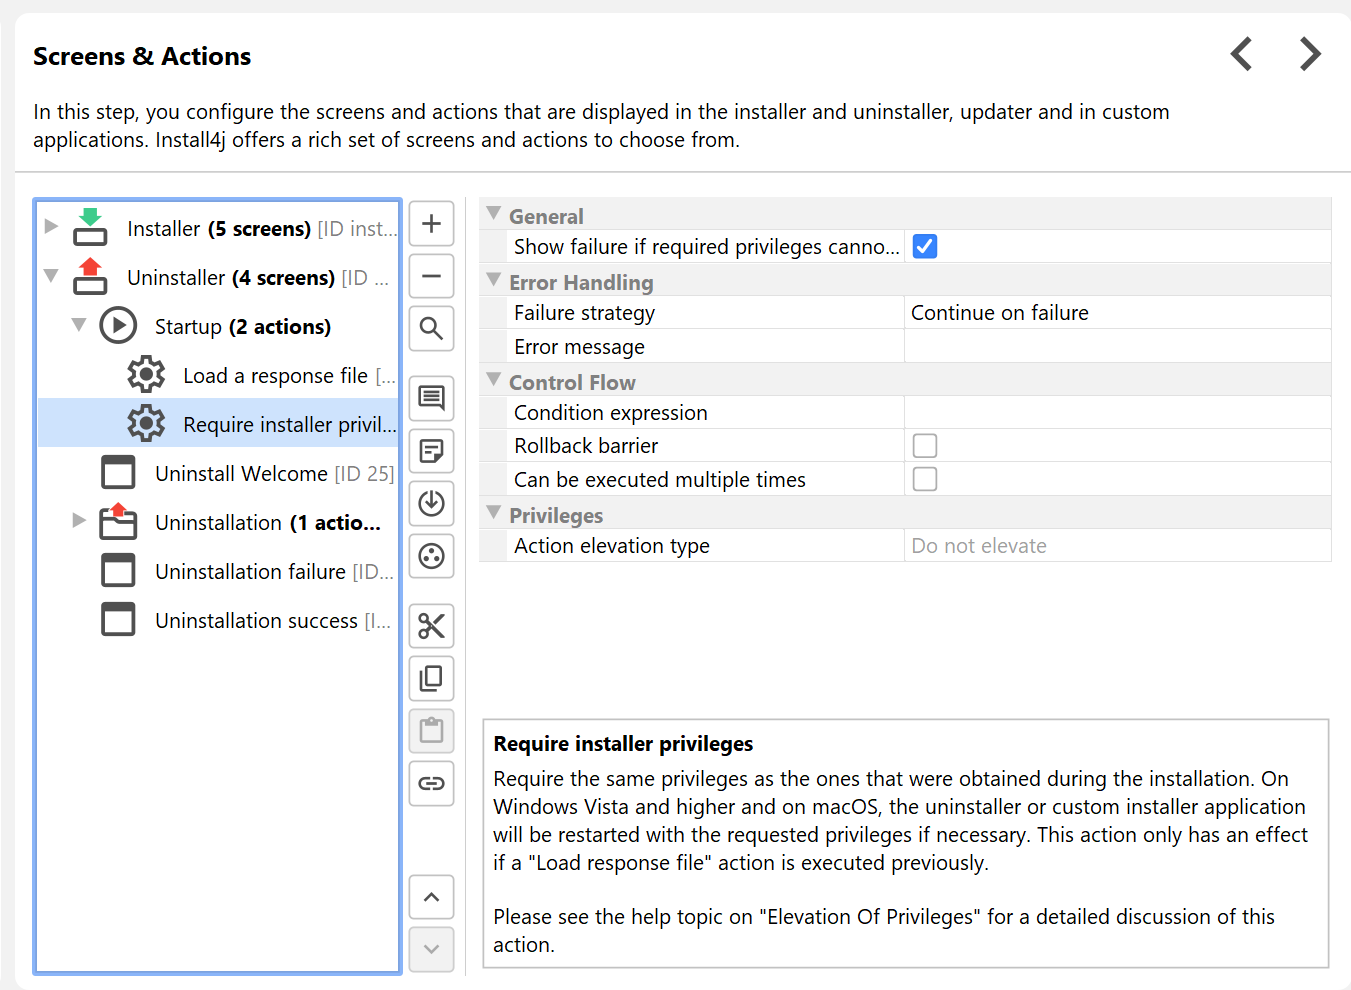This screenshot has height=990, width=1351.
Task: Collapse the Uninstaller tree node
Action: [51, 276]
